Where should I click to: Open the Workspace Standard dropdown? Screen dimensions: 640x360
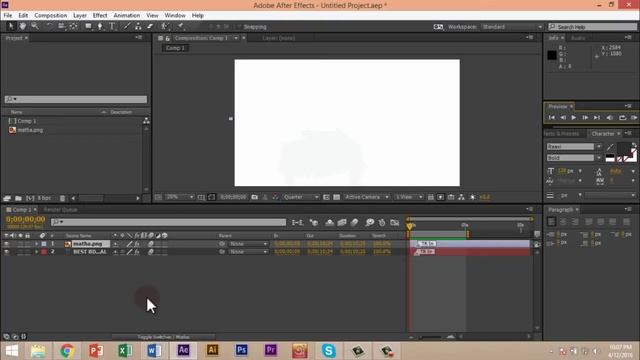pos(512,27)
